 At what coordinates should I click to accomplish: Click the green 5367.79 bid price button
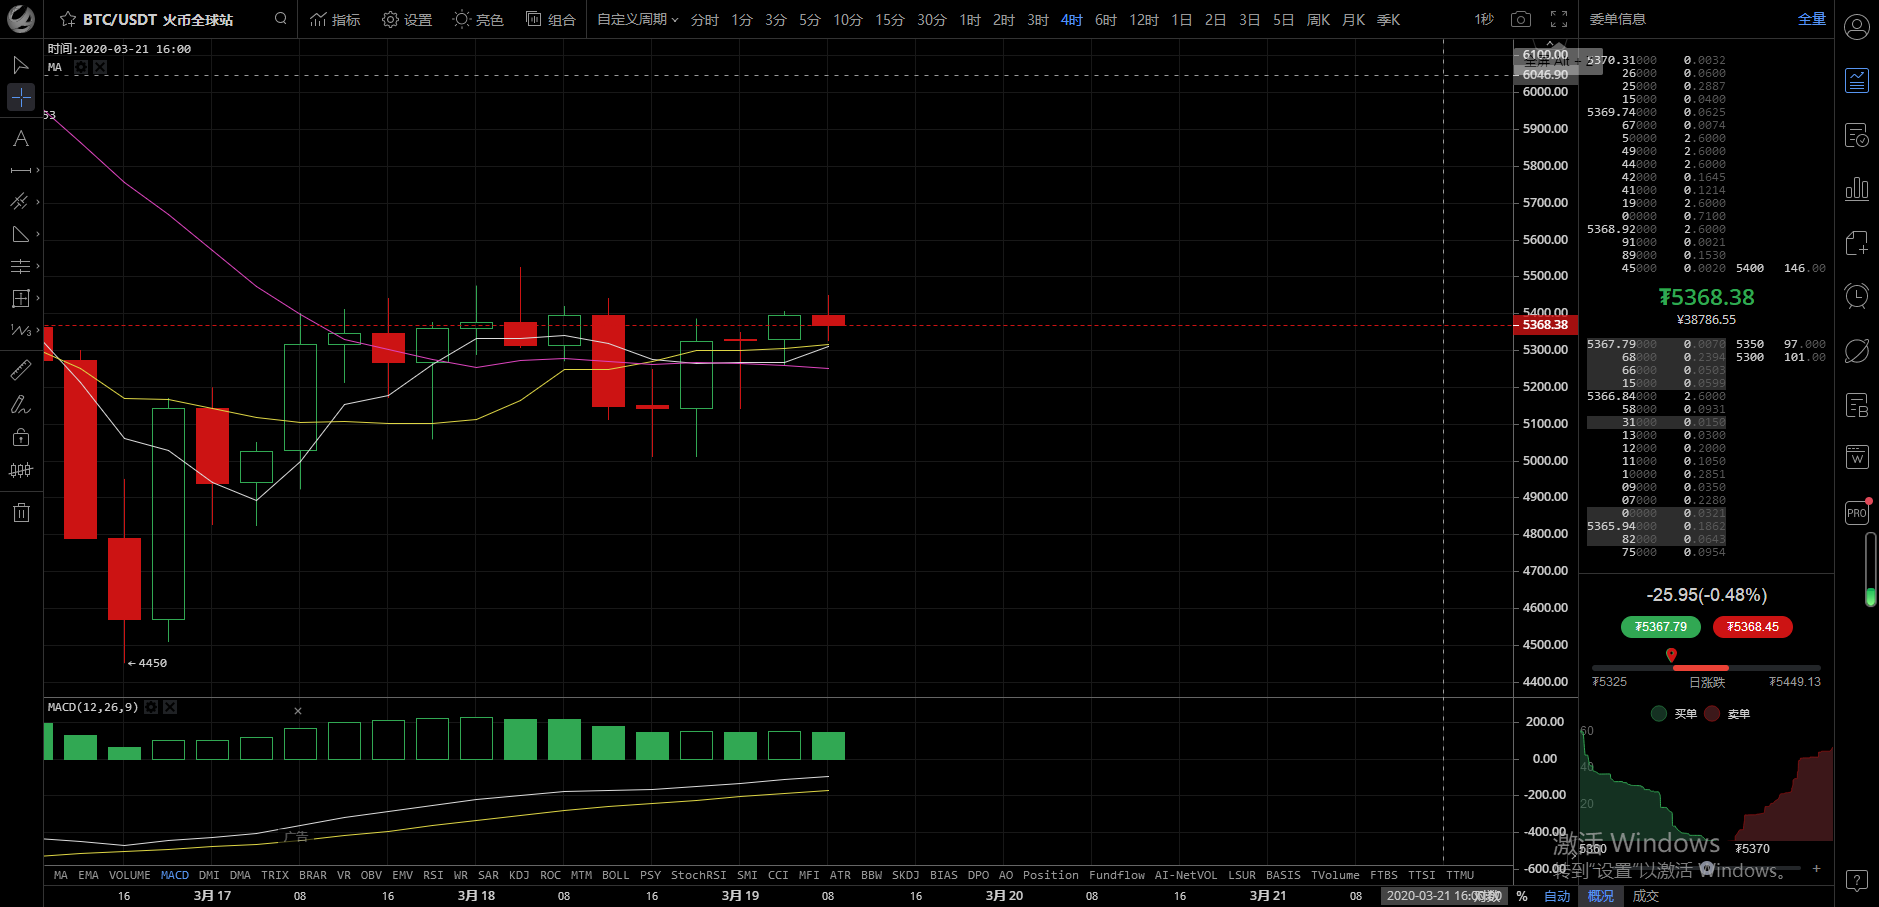[1660, 627]
